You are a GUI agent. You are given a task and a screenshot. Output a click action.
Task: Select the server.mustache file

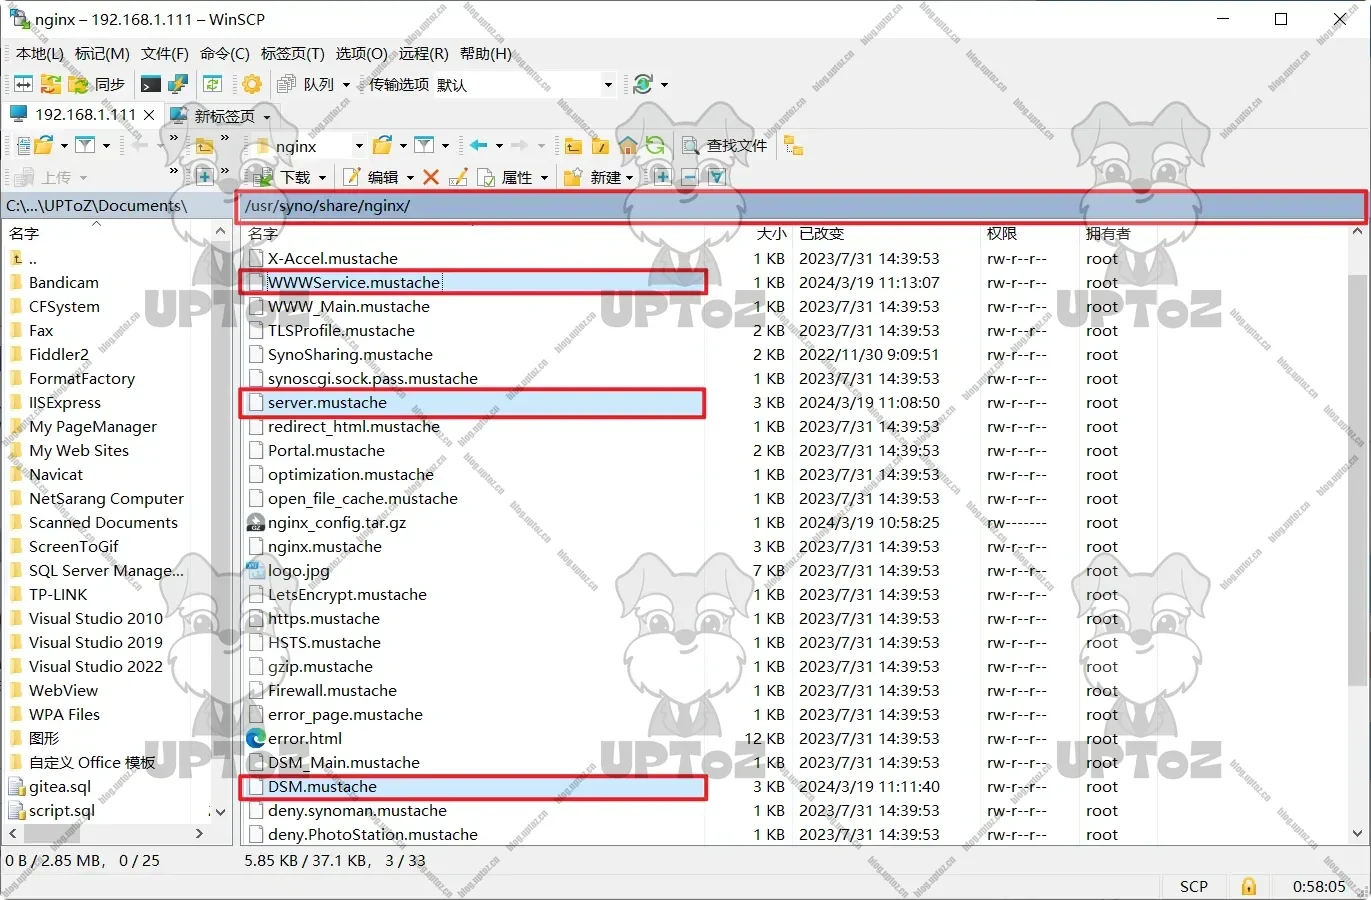click(x=327, y=403)
